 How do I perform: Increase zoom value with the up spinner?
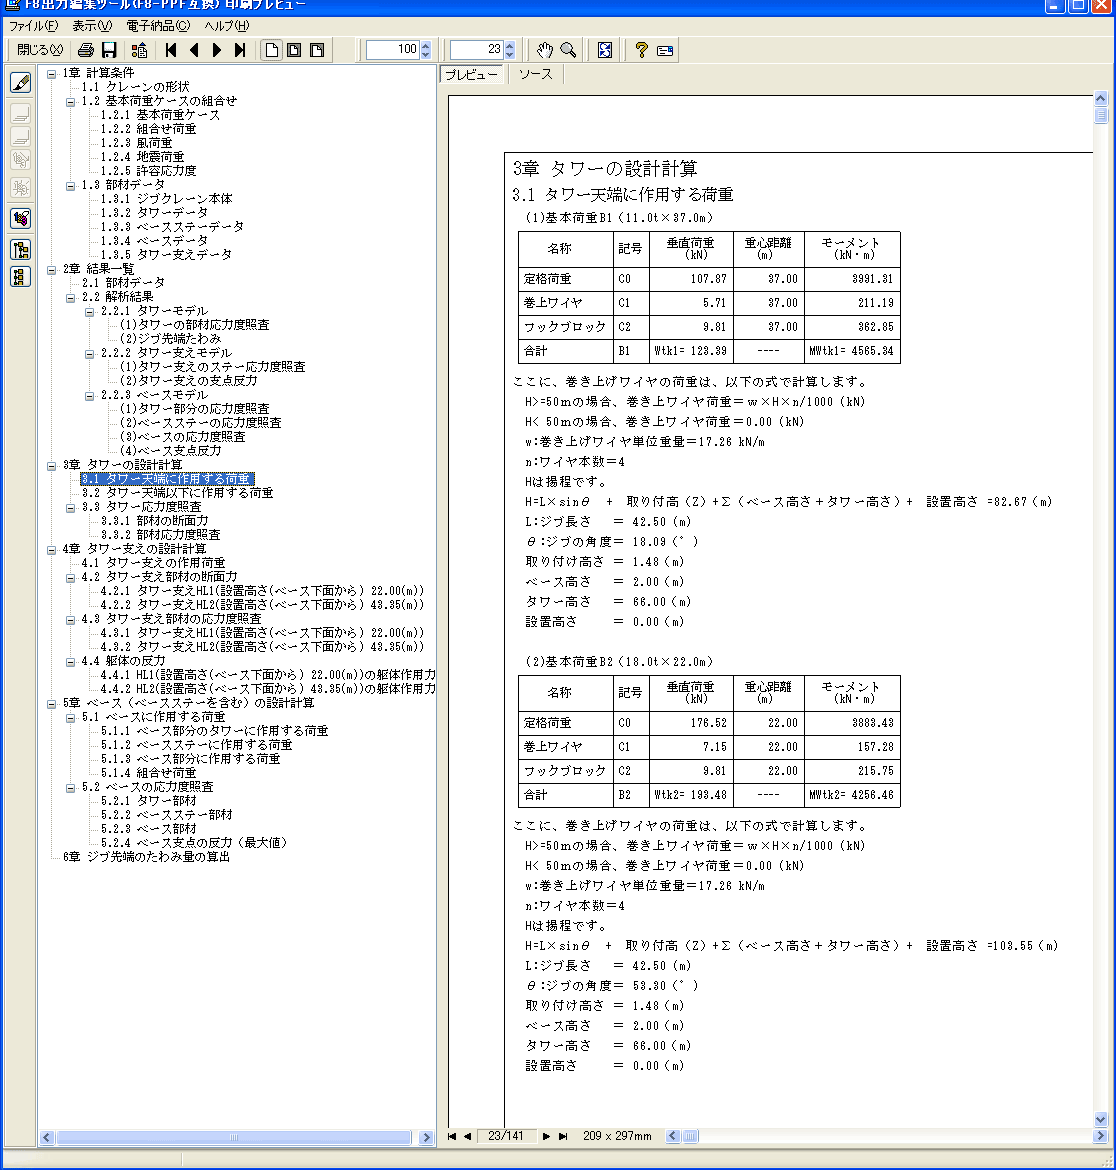pos(426,46)
